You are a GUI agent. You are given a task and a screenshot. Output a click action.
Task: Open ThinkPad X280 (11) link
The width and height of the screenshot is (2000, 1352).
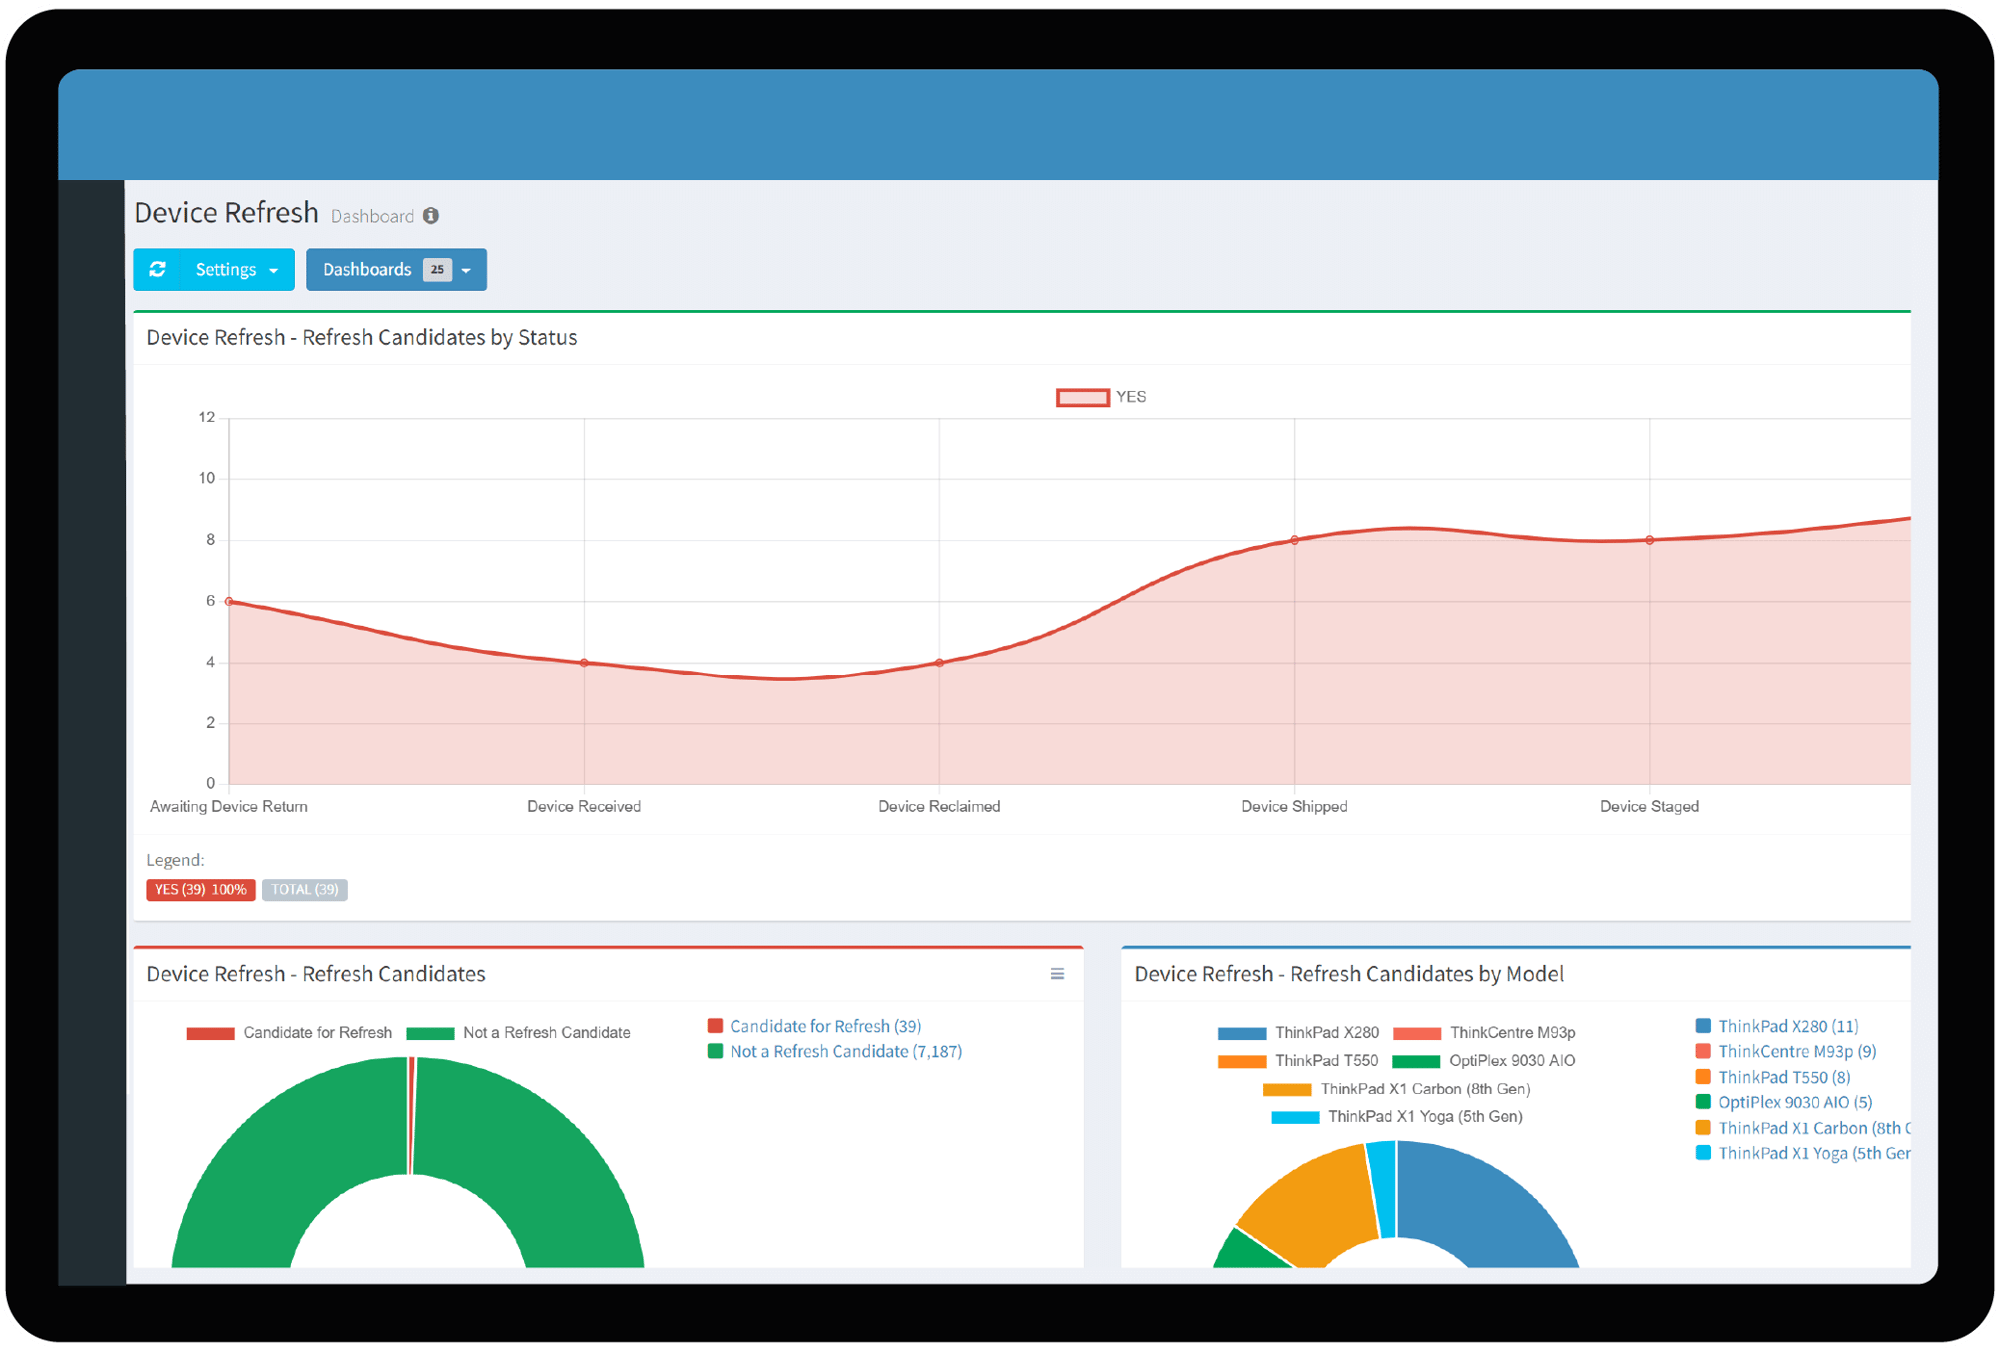[x=1788, y=1026]
